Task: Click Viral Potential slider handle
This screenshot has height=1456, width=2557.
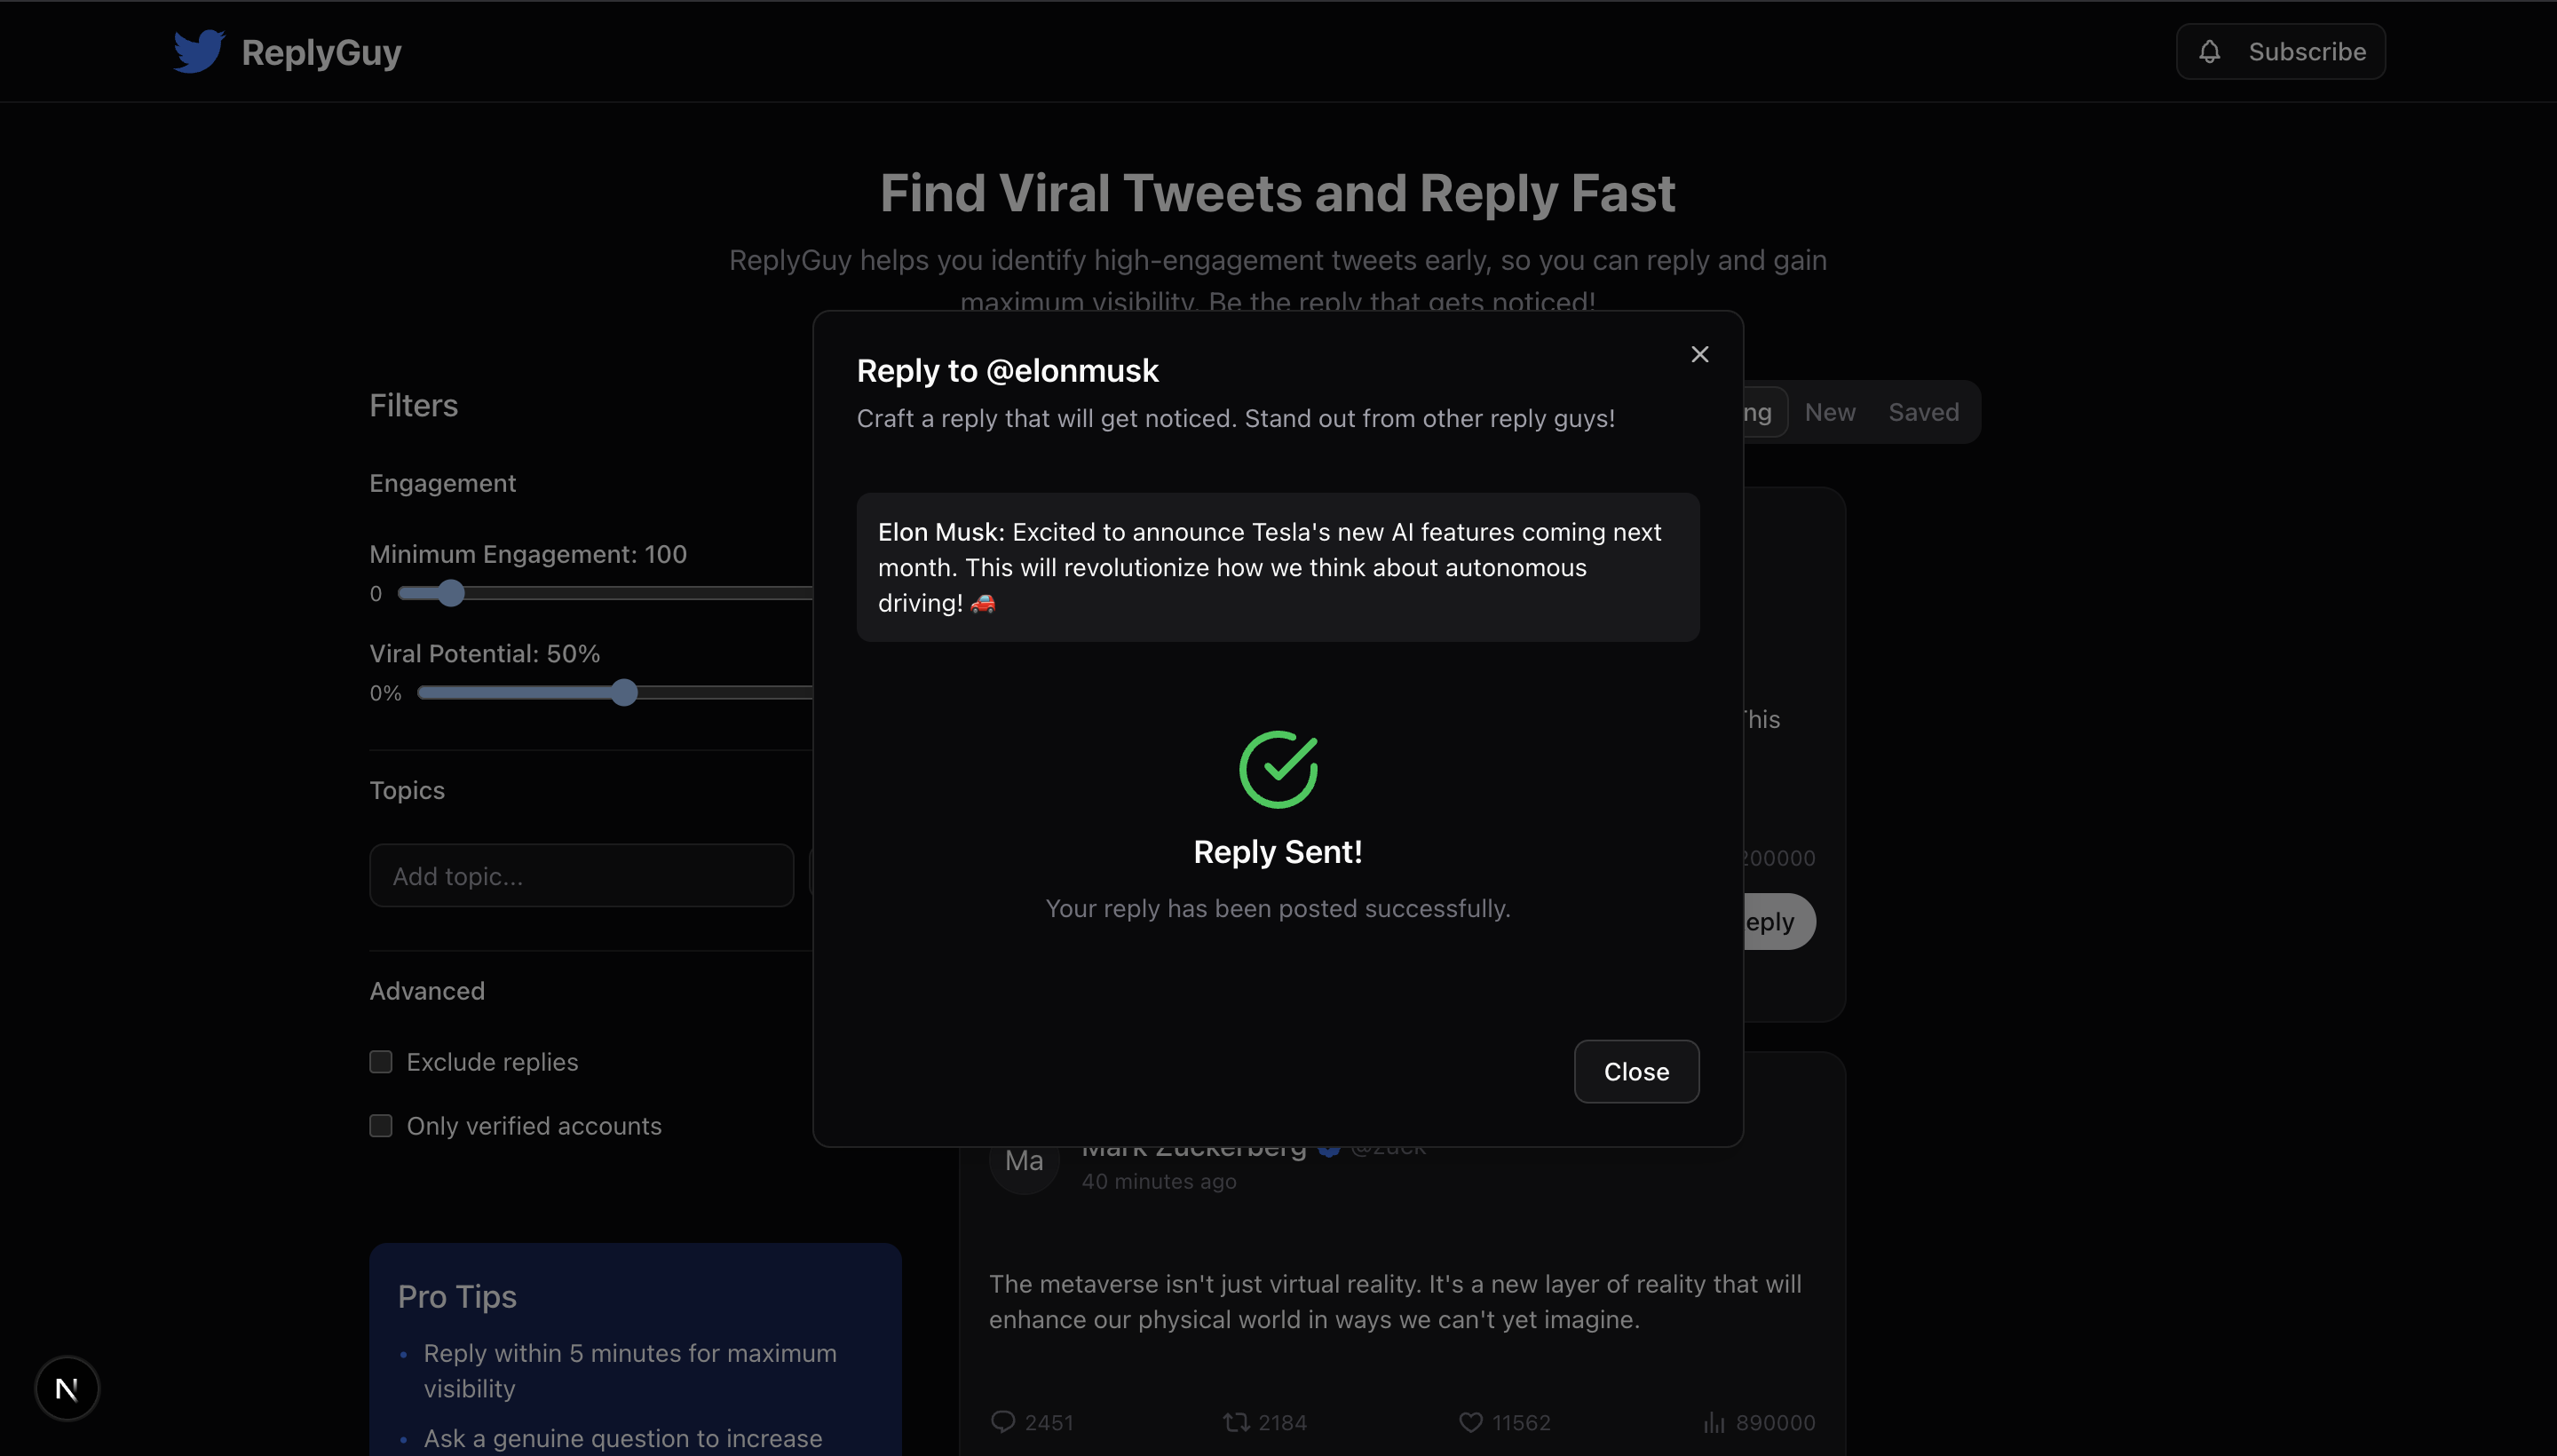Action: coord(624,693)
